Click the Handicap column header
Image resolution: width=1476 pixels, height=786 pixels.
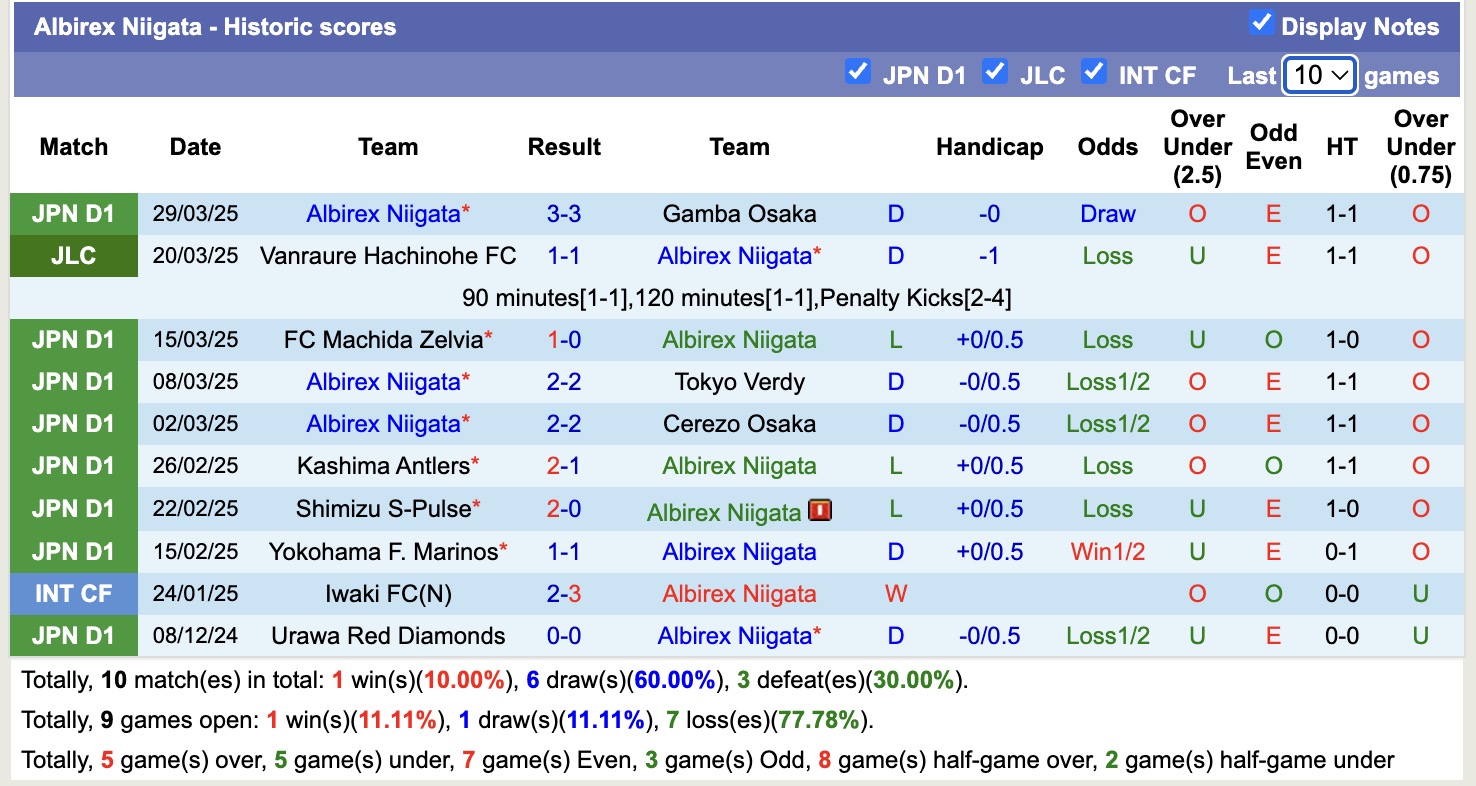[x=990, y=147]
